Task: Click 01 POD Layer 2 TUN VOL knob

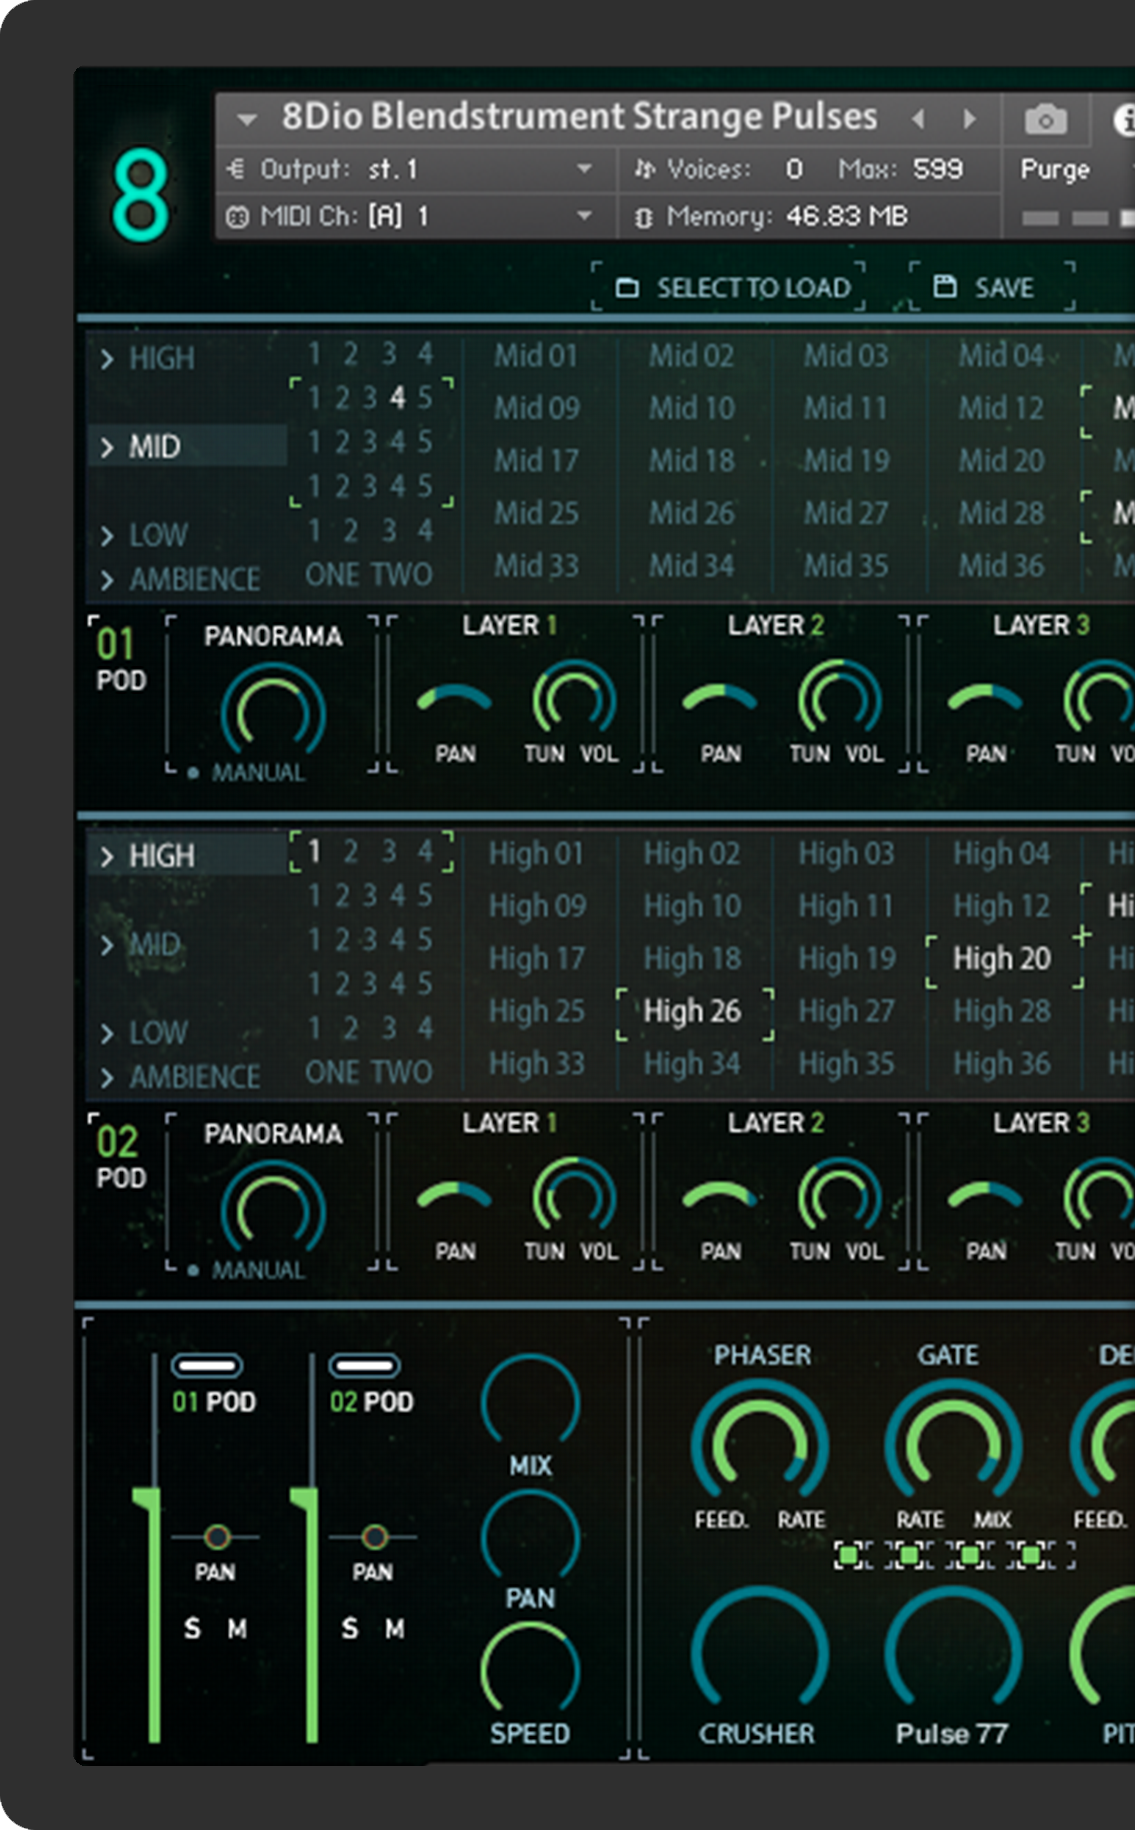Action: pyautogui.click(x=840, y=698)
